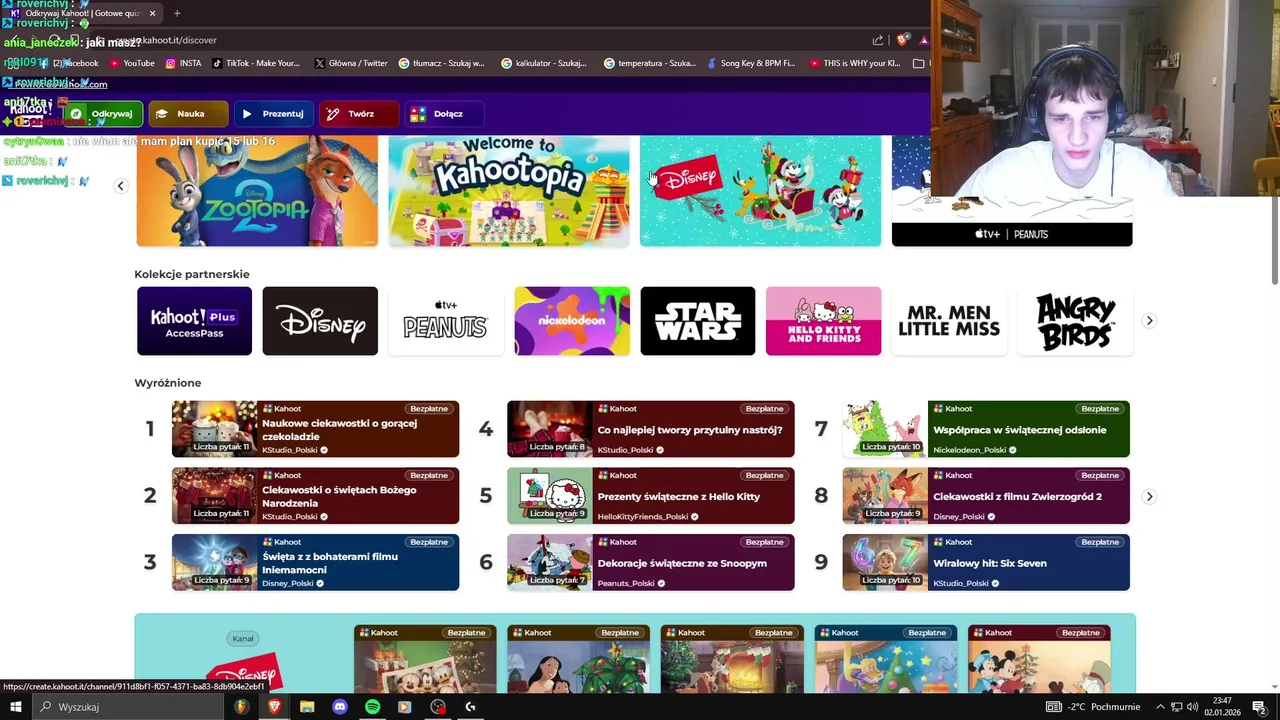Open a new browser tab with plus
This screenshot has height=720, width=1280.
point(177,13)
